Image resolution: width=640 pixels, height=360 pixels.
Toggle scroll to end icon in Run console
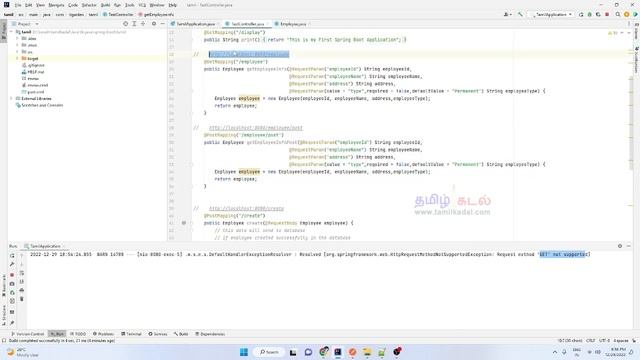pyautogui.click(x=22, y=282)
